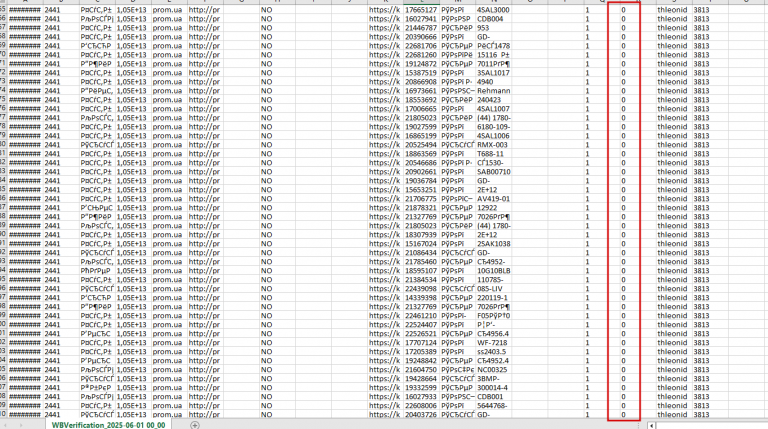Image resolution: width=768 pixels, height=429 pixels.
Task: Select cell containing 17205389
Action: 421,352
